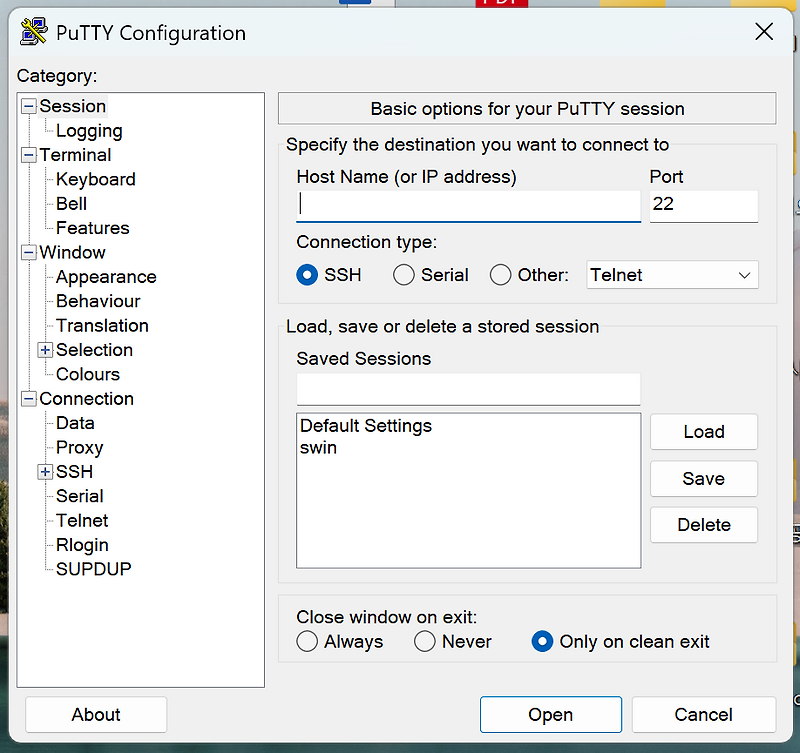Viewport: 800px width, 753px height.
Task: Go to the Proxy settings category
Action: [x=79, y=448]
